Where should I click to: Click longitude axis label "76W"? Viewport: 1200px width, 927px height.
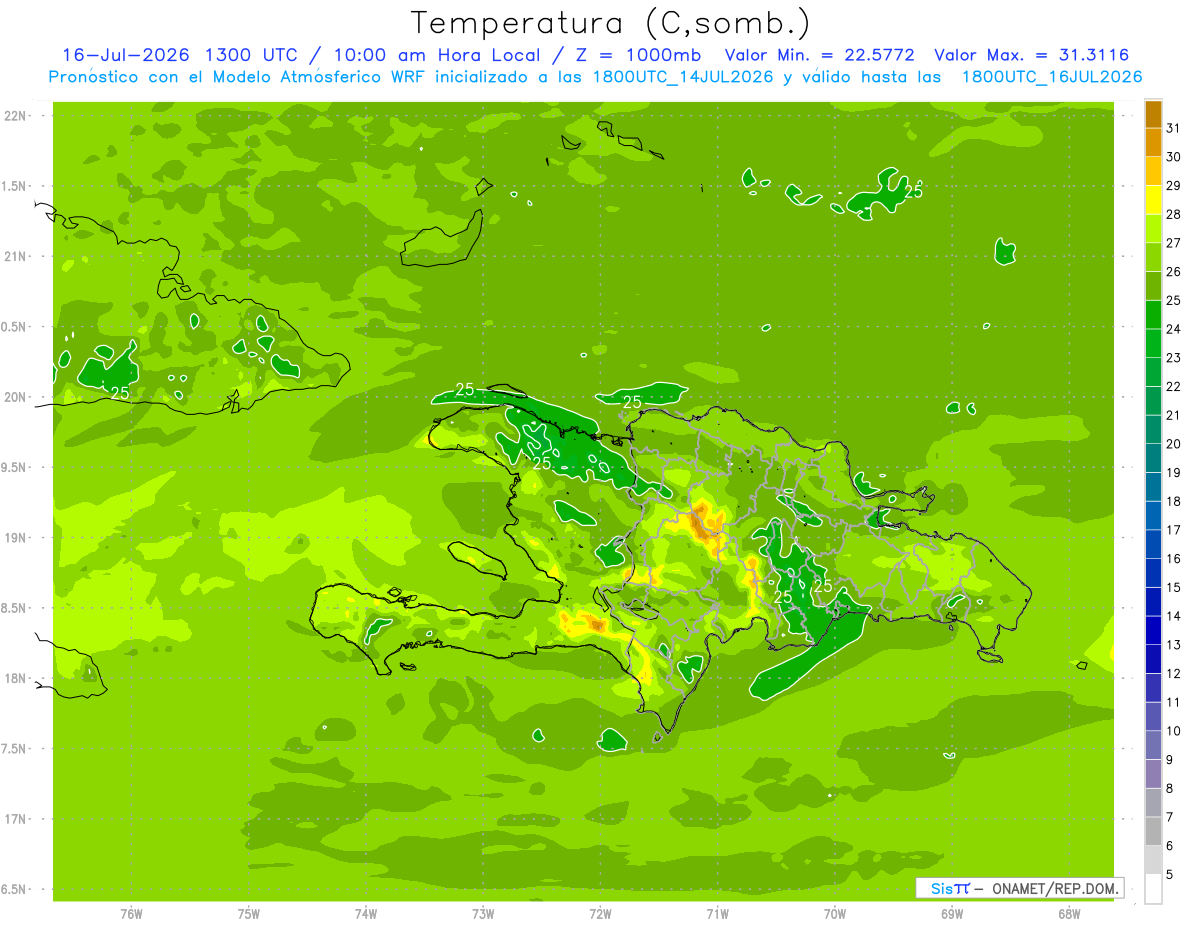click(131, 913)
